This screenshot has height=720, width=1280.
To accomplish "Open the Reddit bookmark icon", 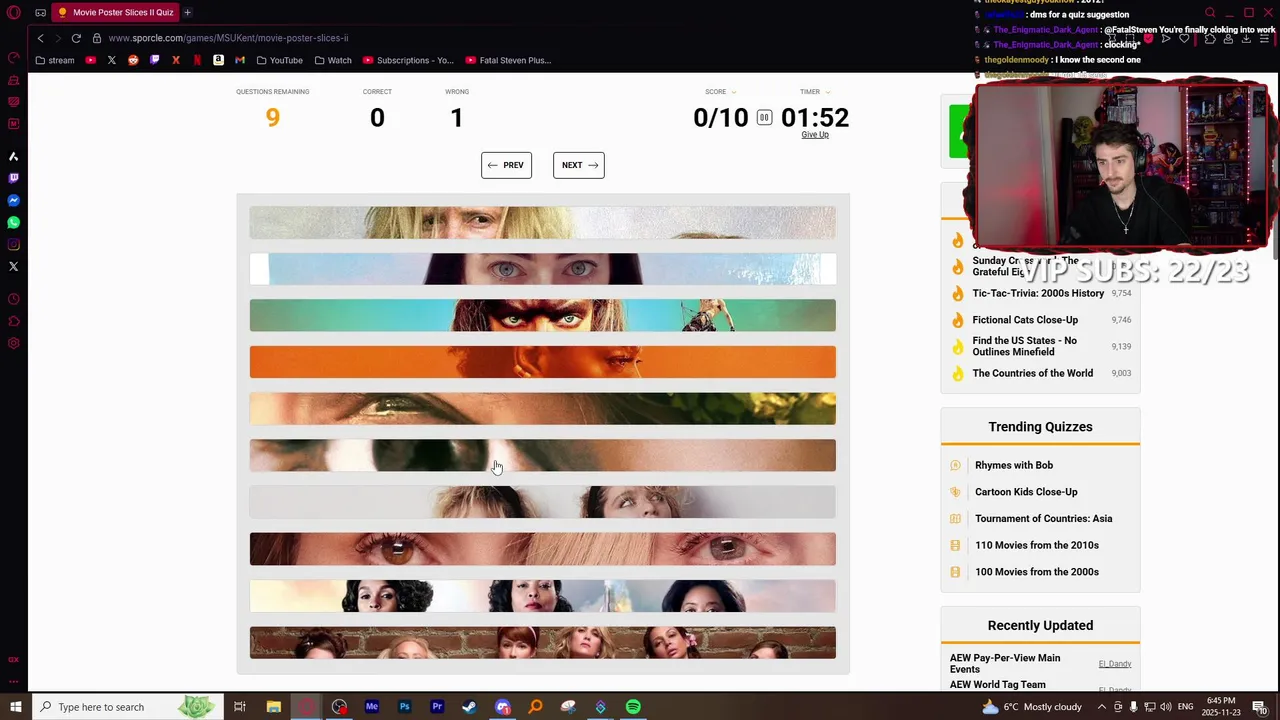I will coord(133,60).
